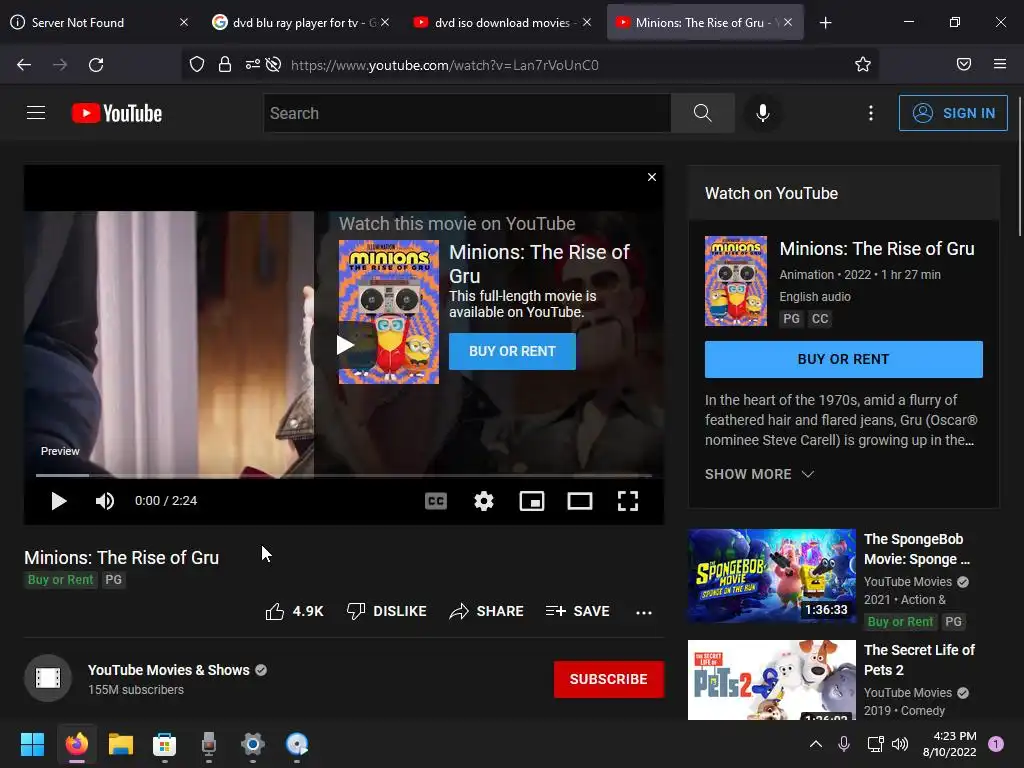
Task: Open the YouTube guide hamburger menu
Action: tap(36, 113)
